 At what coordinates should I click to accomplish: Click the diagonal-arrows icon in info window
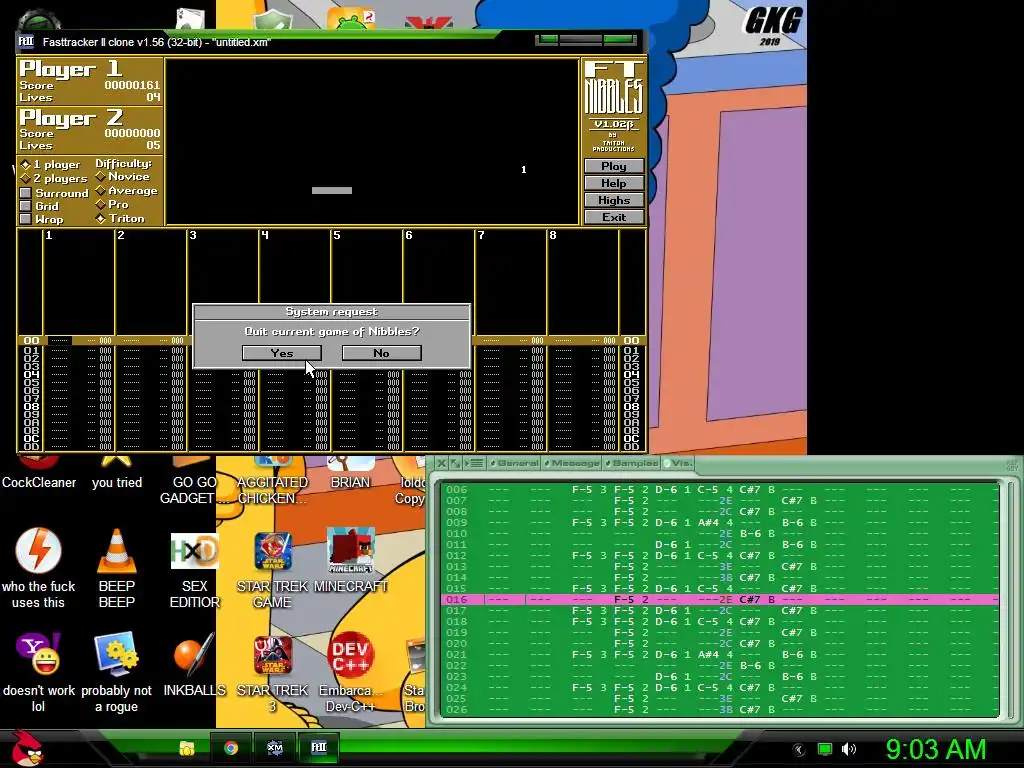coord(456,463)
